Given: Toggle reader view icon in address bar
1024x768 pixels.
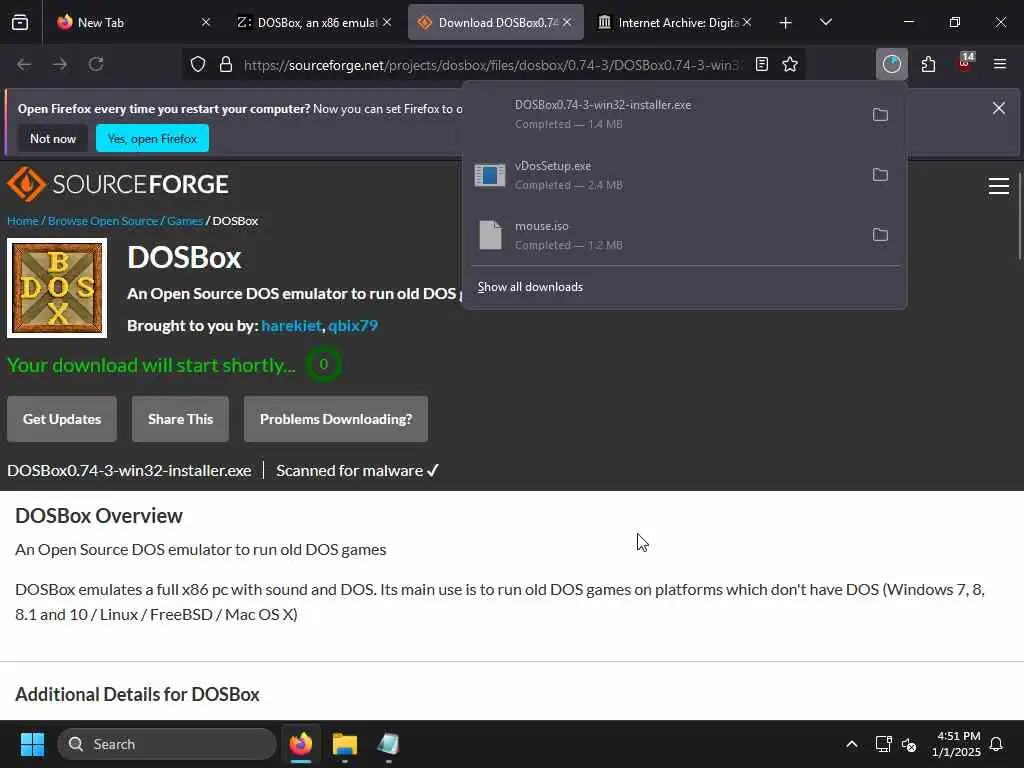Looking at the screenshot, I should 761,64.
